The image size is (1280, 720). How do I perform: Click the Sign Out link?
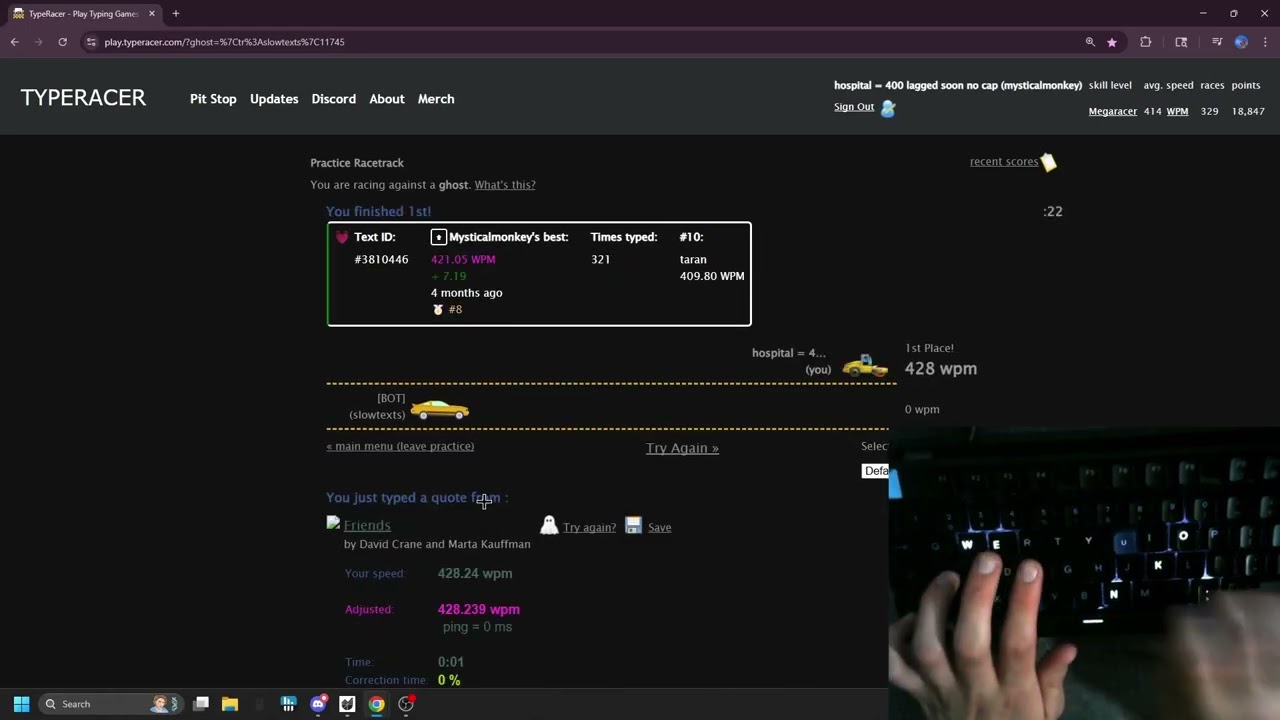[x=854, y=107]
